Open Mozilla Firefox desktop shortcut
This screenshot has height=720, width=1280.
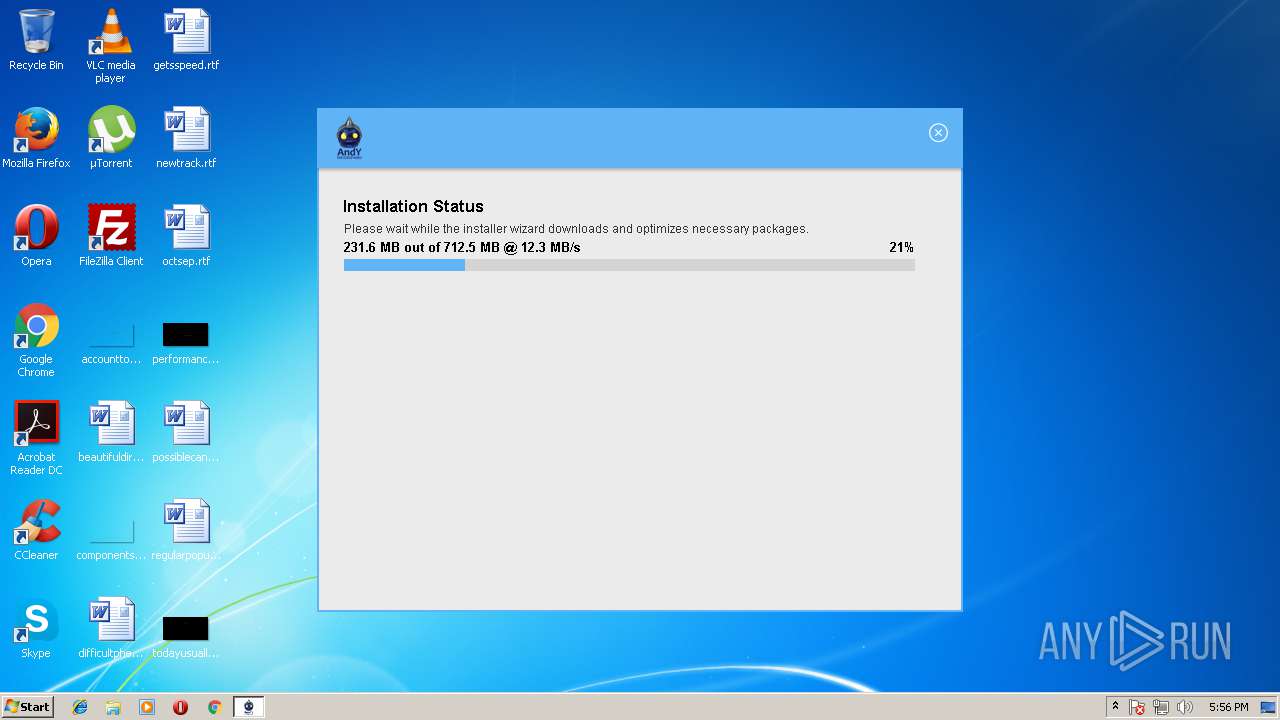pos(36,138)
